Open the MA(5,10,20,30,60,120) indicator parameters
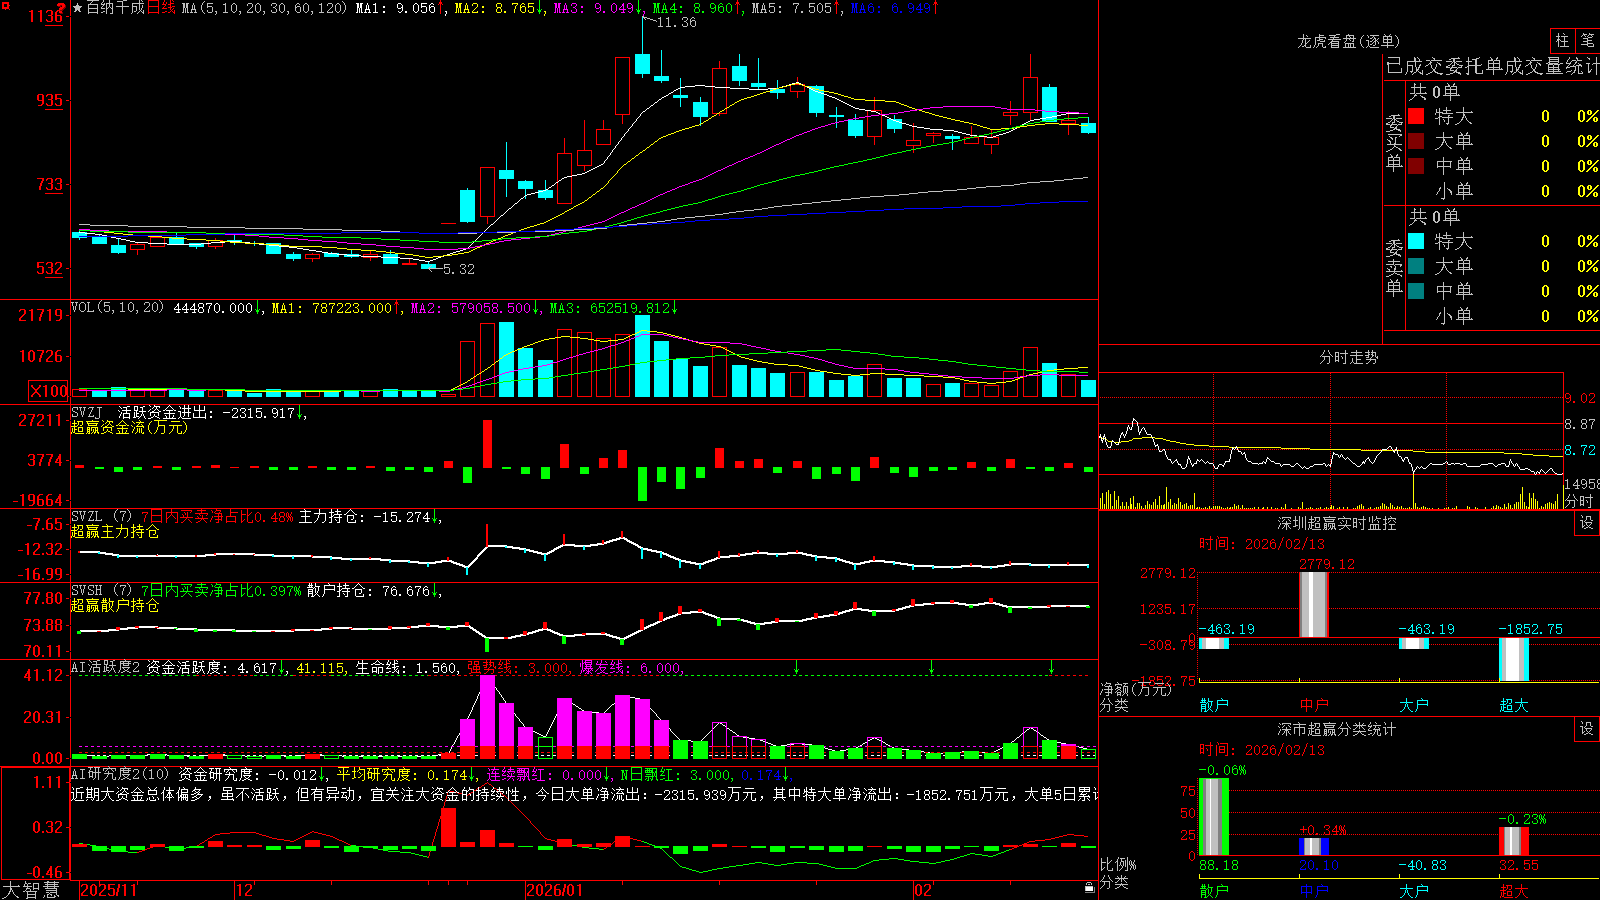1600x900 pixels. tap(264, 8)
